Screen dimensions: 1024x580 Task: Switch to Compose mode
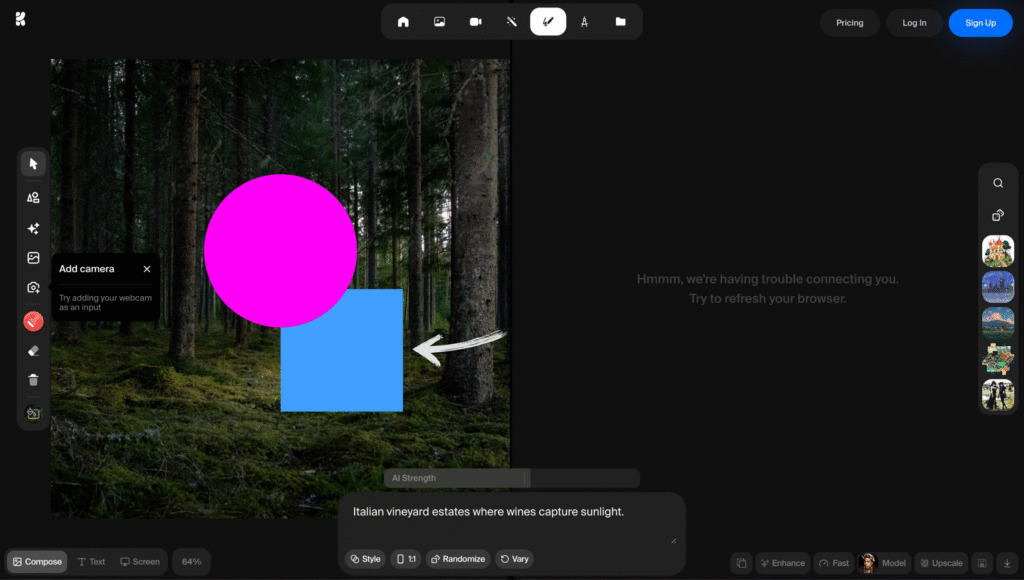pyautogui.click(x=36, y=561)
